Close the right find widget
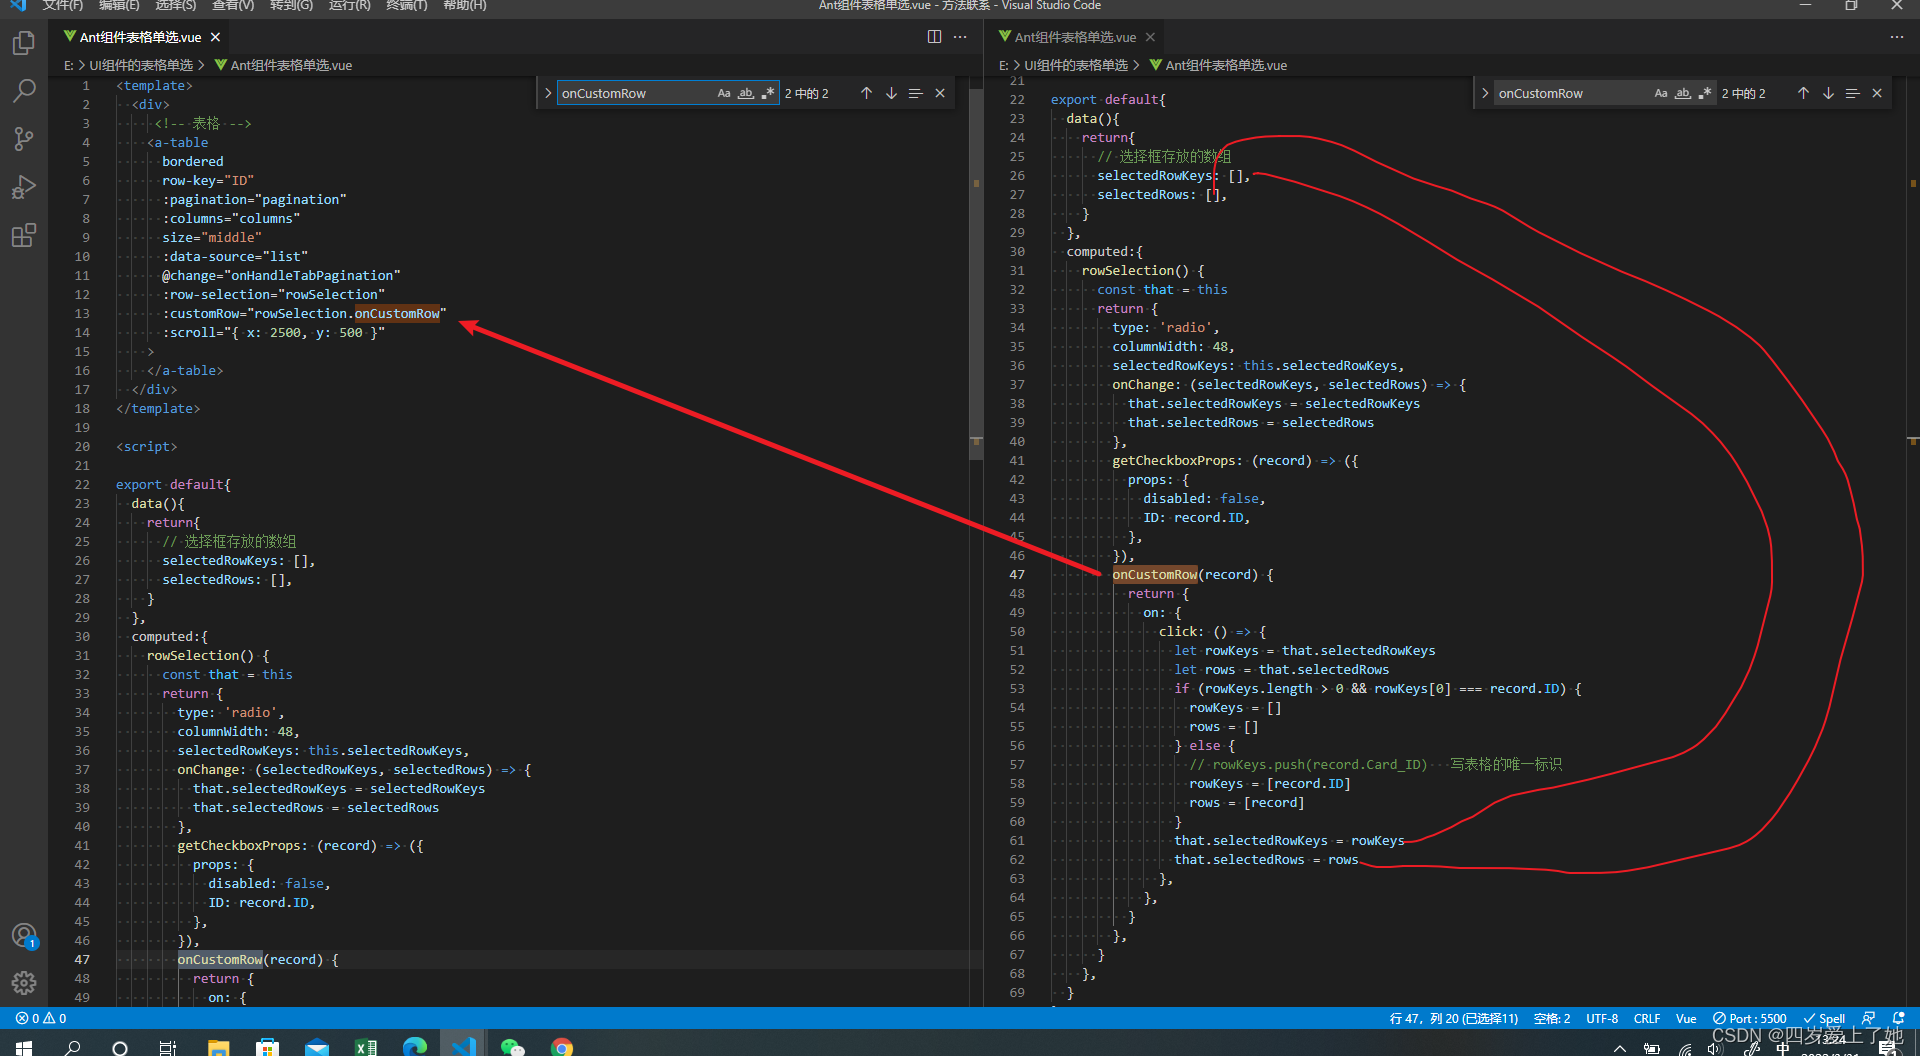The width and height of the screenshot is (1920, 1056). click(x=1877, y=93)
